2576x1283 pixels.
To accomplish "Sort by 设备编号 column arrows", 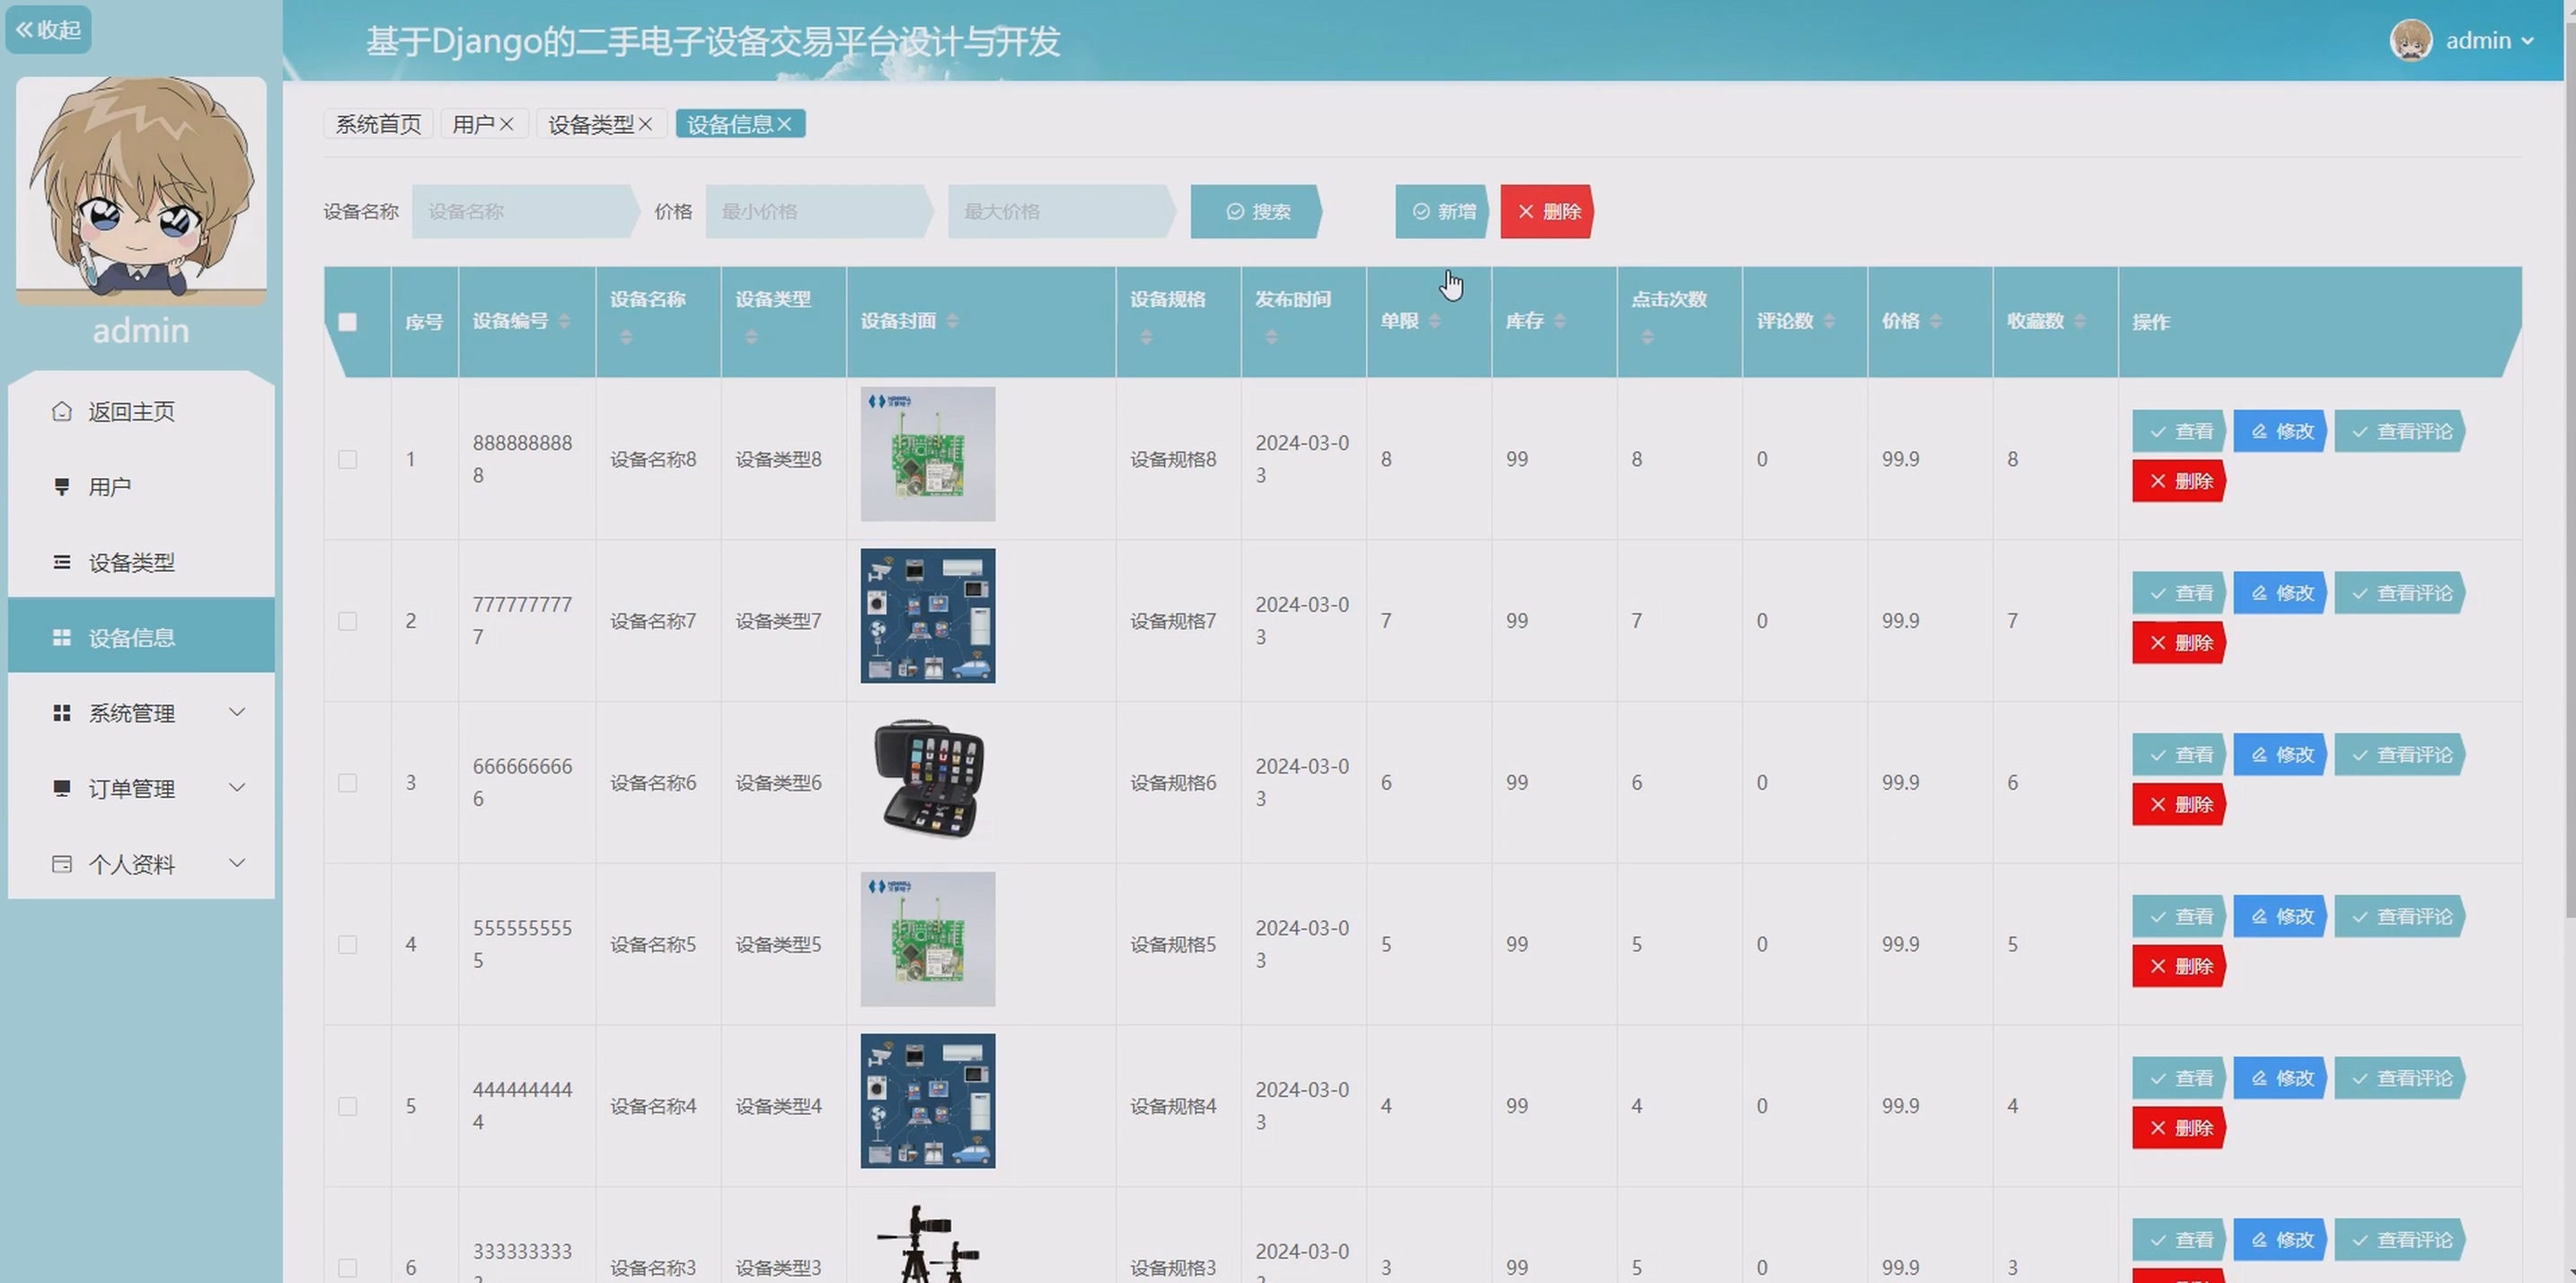I will pyautogui.click(x=564, y=321).
